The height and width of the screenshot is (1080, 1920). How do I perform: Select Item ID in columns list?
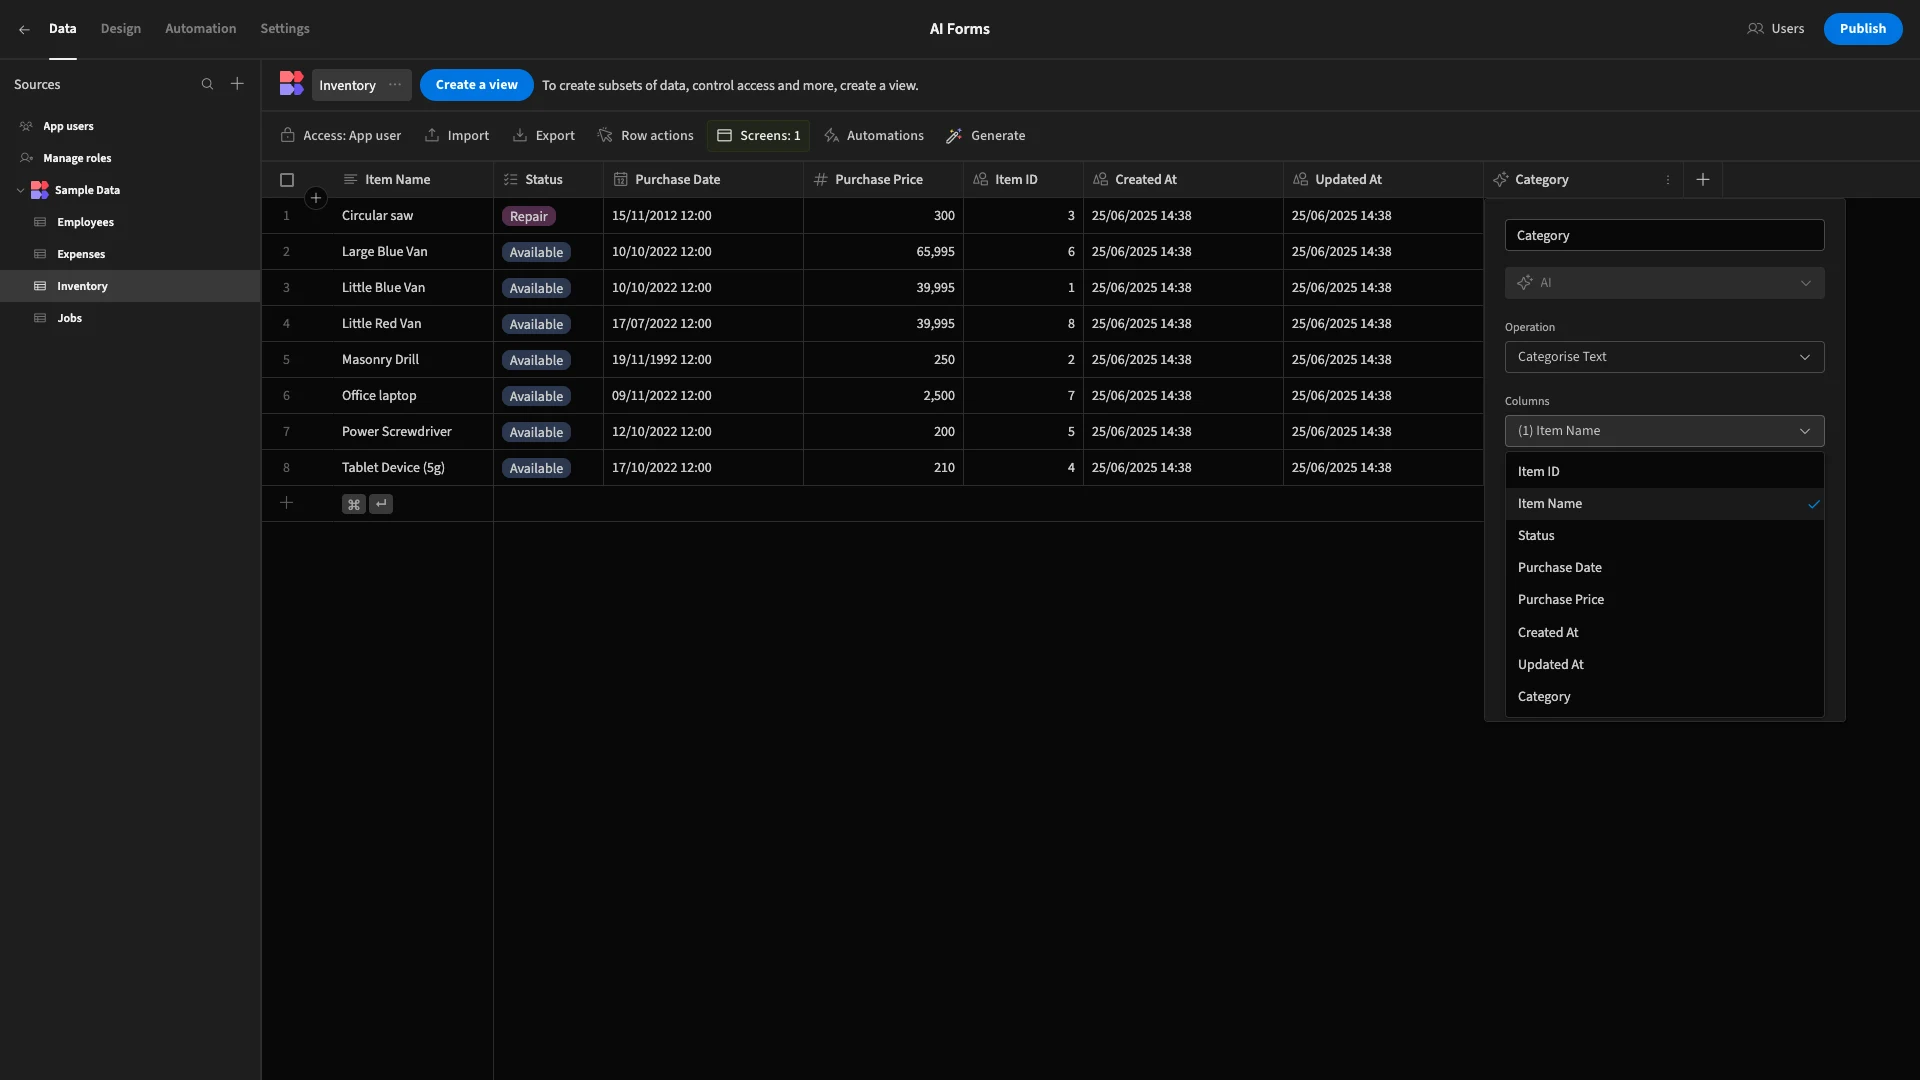(x=1664, y=472)
